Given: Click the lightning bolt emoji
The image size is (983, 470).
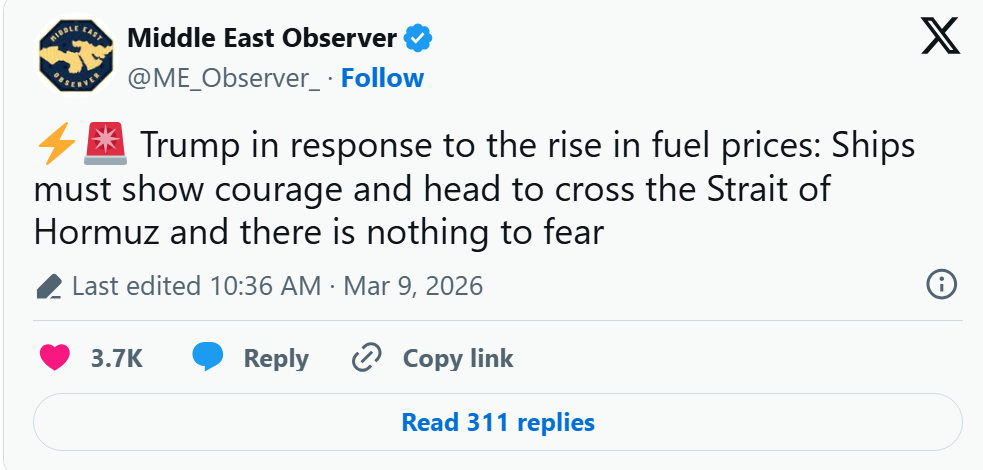Looking at the screenshot, I should [x=57, y=144].
